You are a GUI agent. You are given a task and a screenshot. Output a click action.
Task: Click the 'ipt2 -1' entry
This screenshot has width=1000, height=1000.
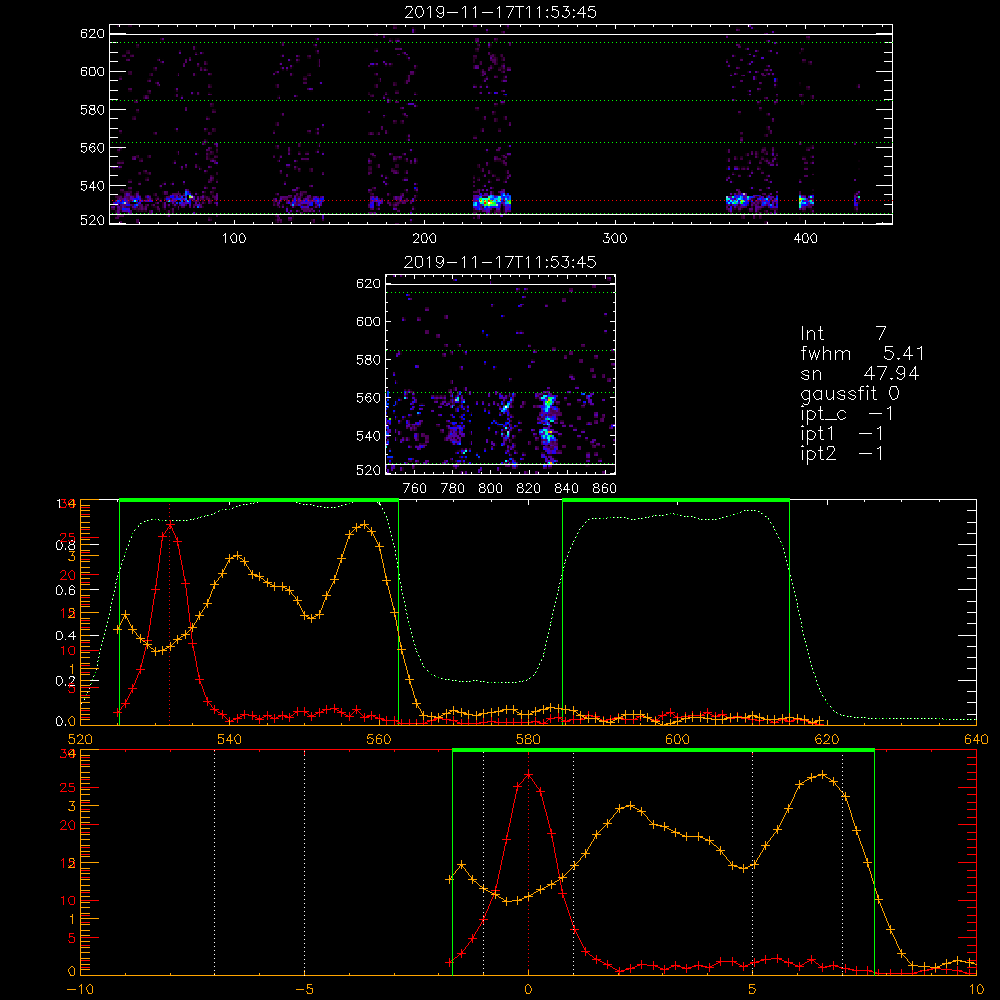pos(842,453)
